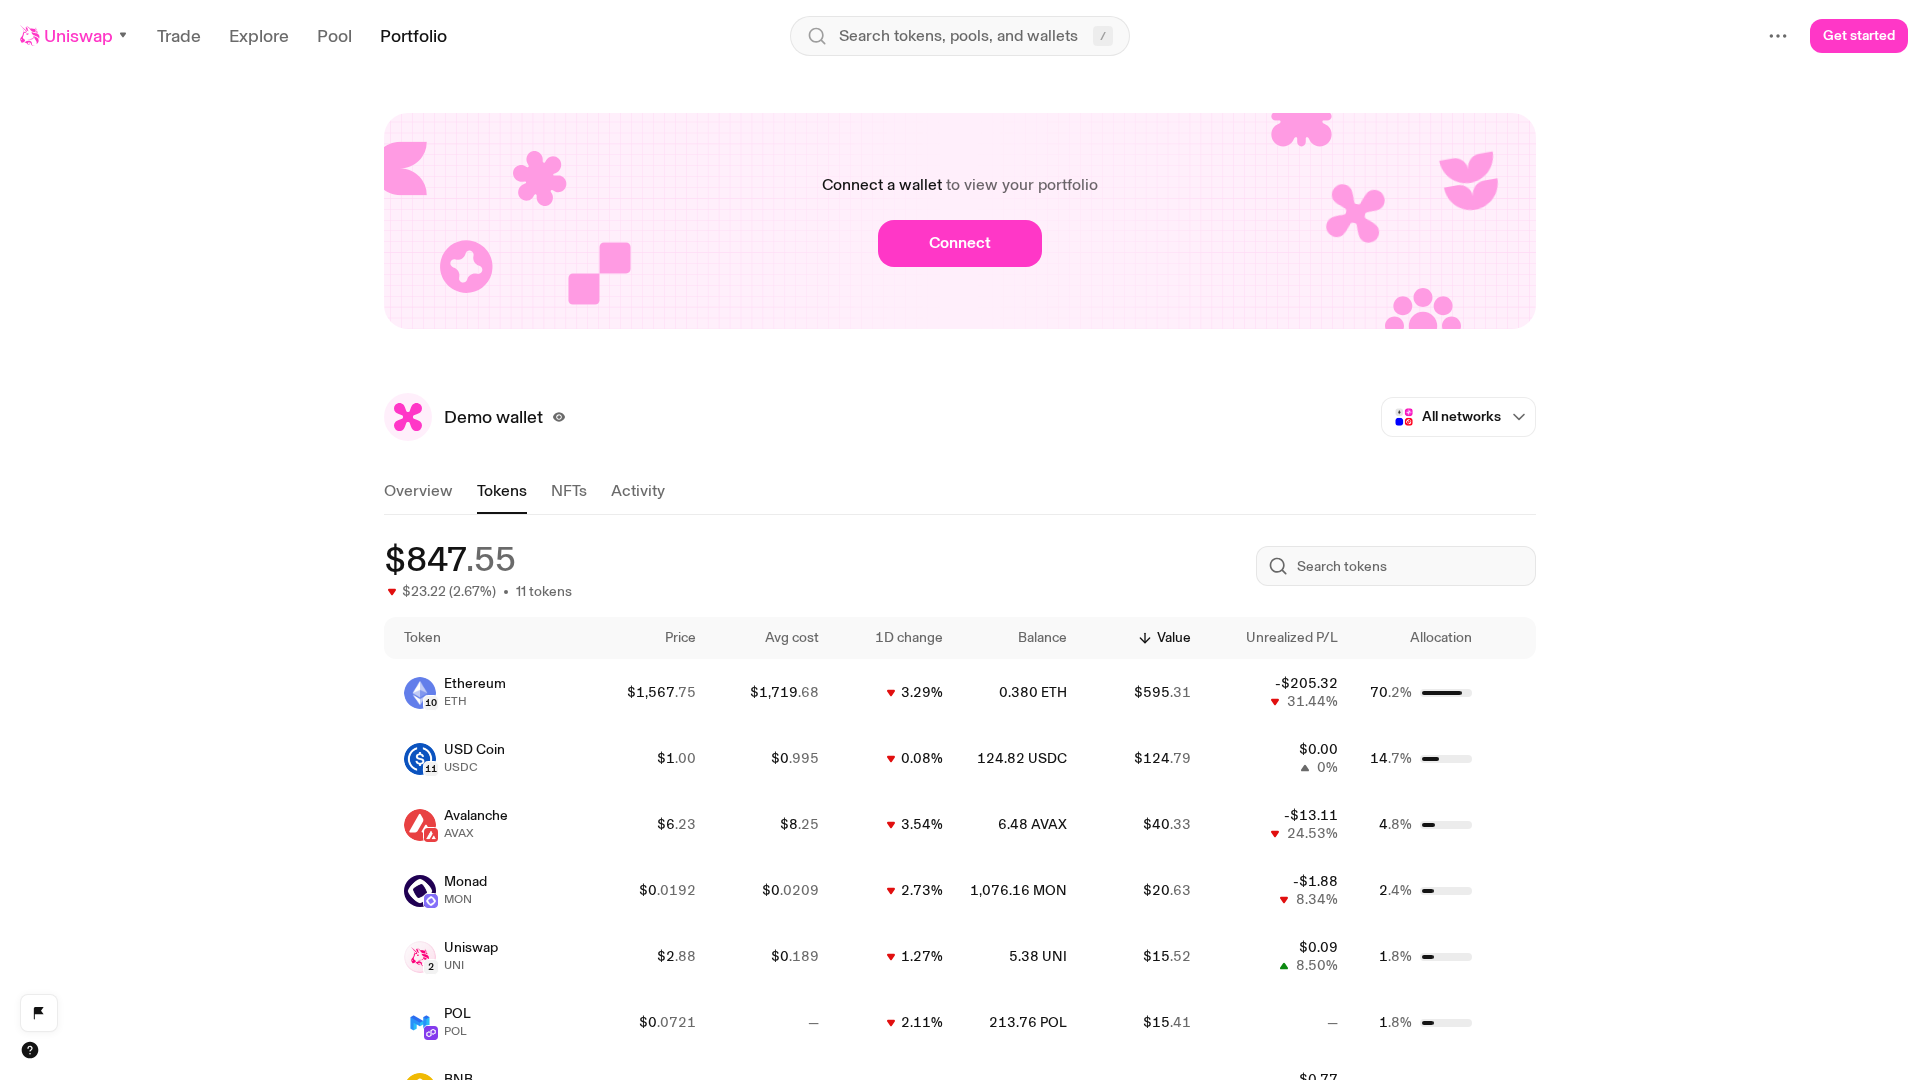Sort by the Unrealized P/L column header

coord(1292,638)
